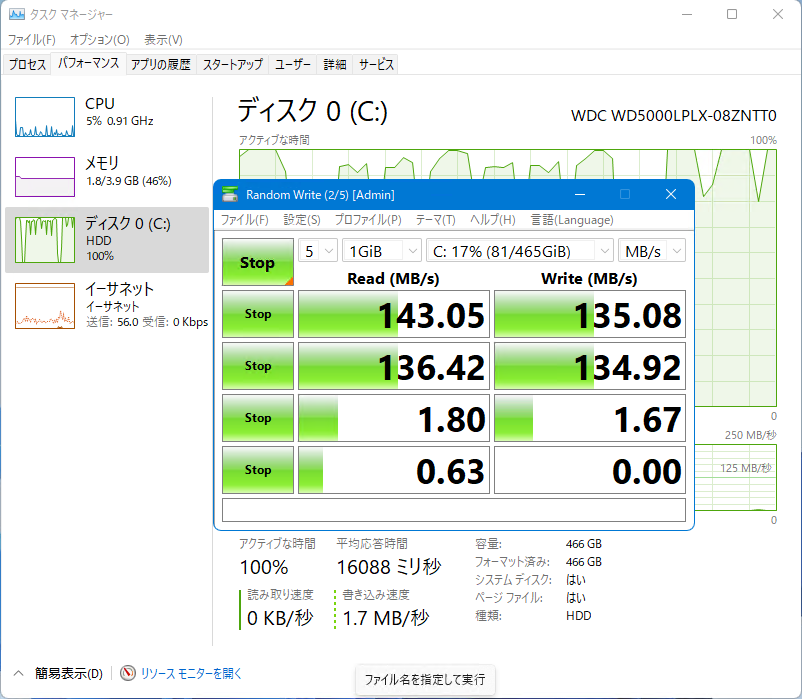The height and width of the screenshot is (699, 802).
Task: Click the 136.42 read result cell
Action: coord(394,366)
